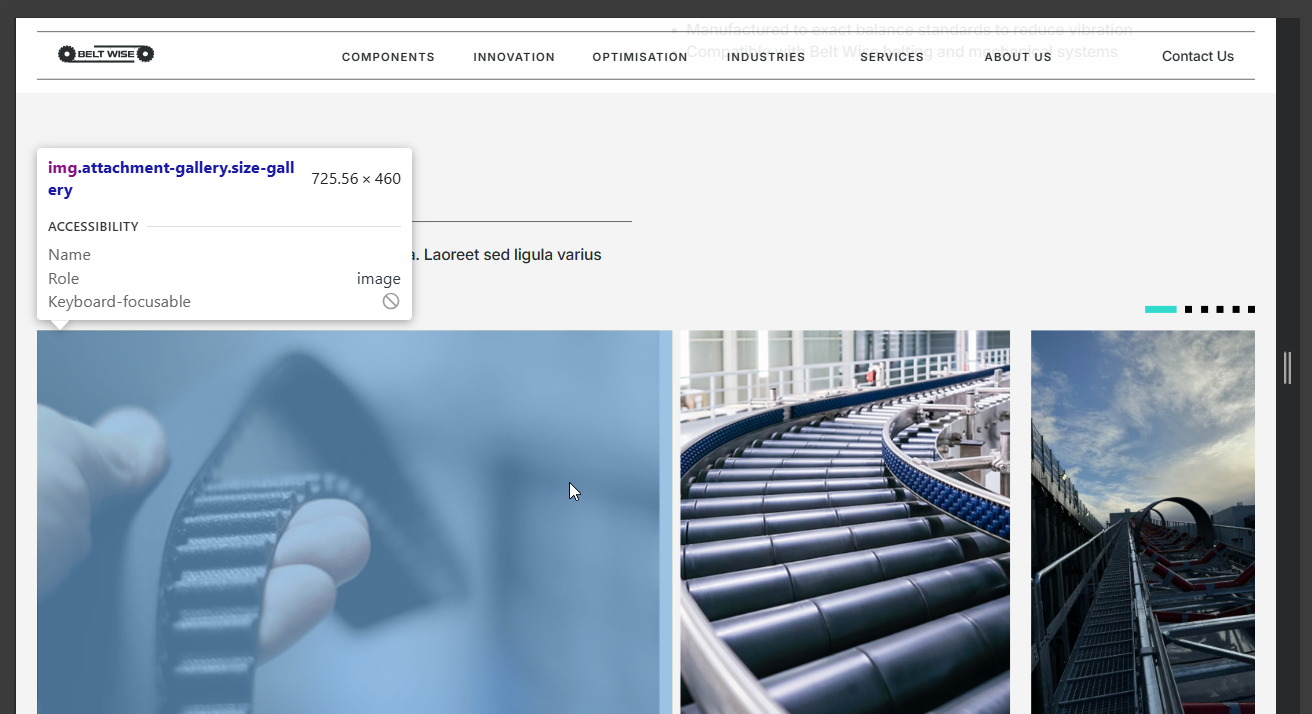
Task: Click the Keyboard-focusable not-allowed icon
Action: point(391,301)
